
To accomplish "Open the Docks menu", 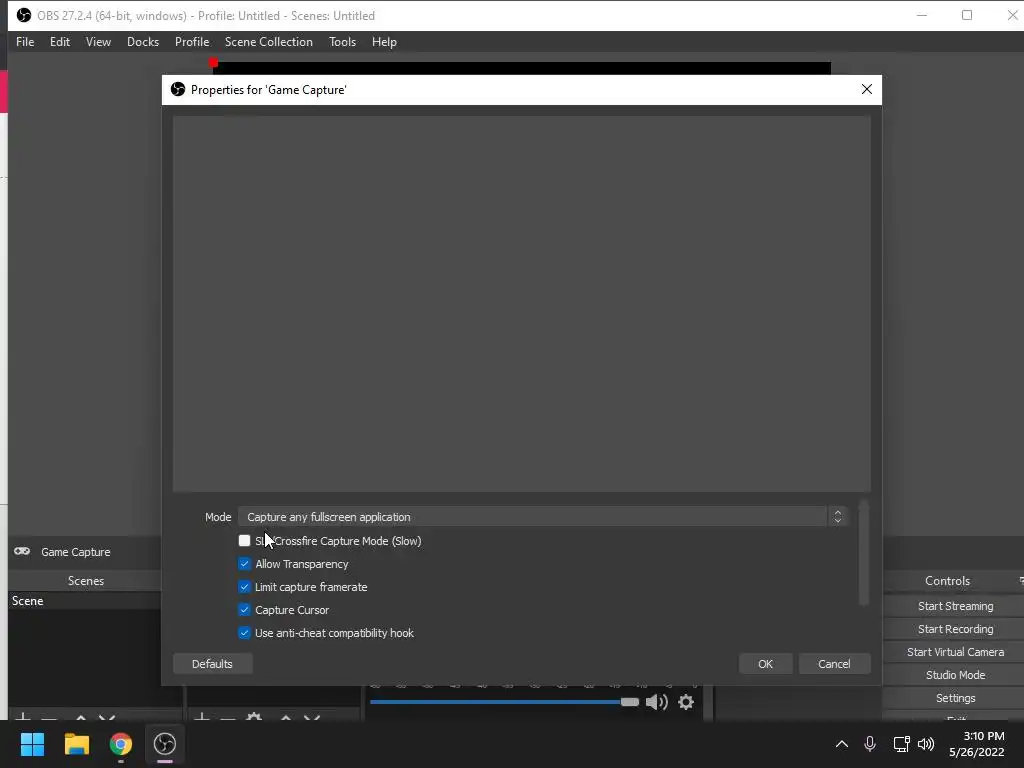I will pos(143,42).
